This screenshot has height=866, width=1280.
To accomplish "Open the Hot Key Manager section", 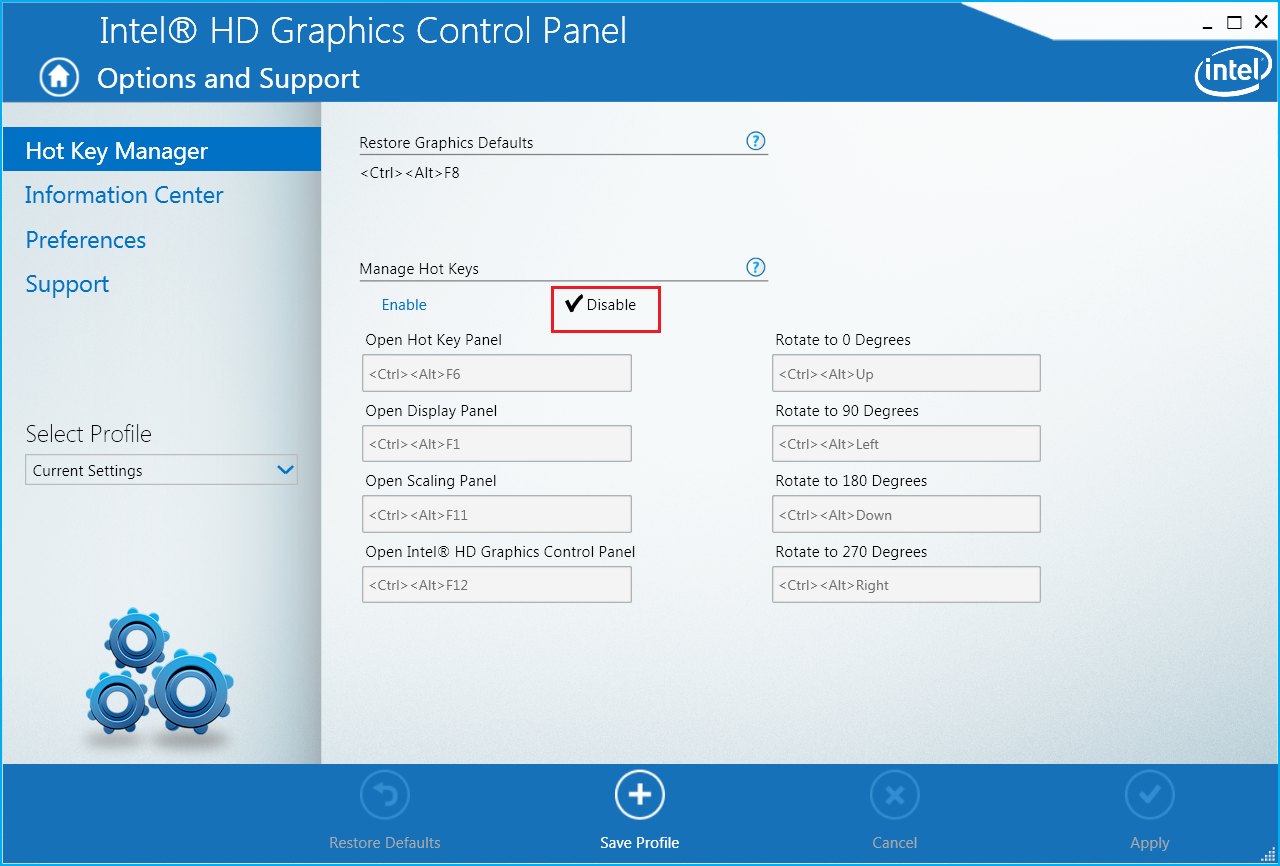I will pos(162,151).
